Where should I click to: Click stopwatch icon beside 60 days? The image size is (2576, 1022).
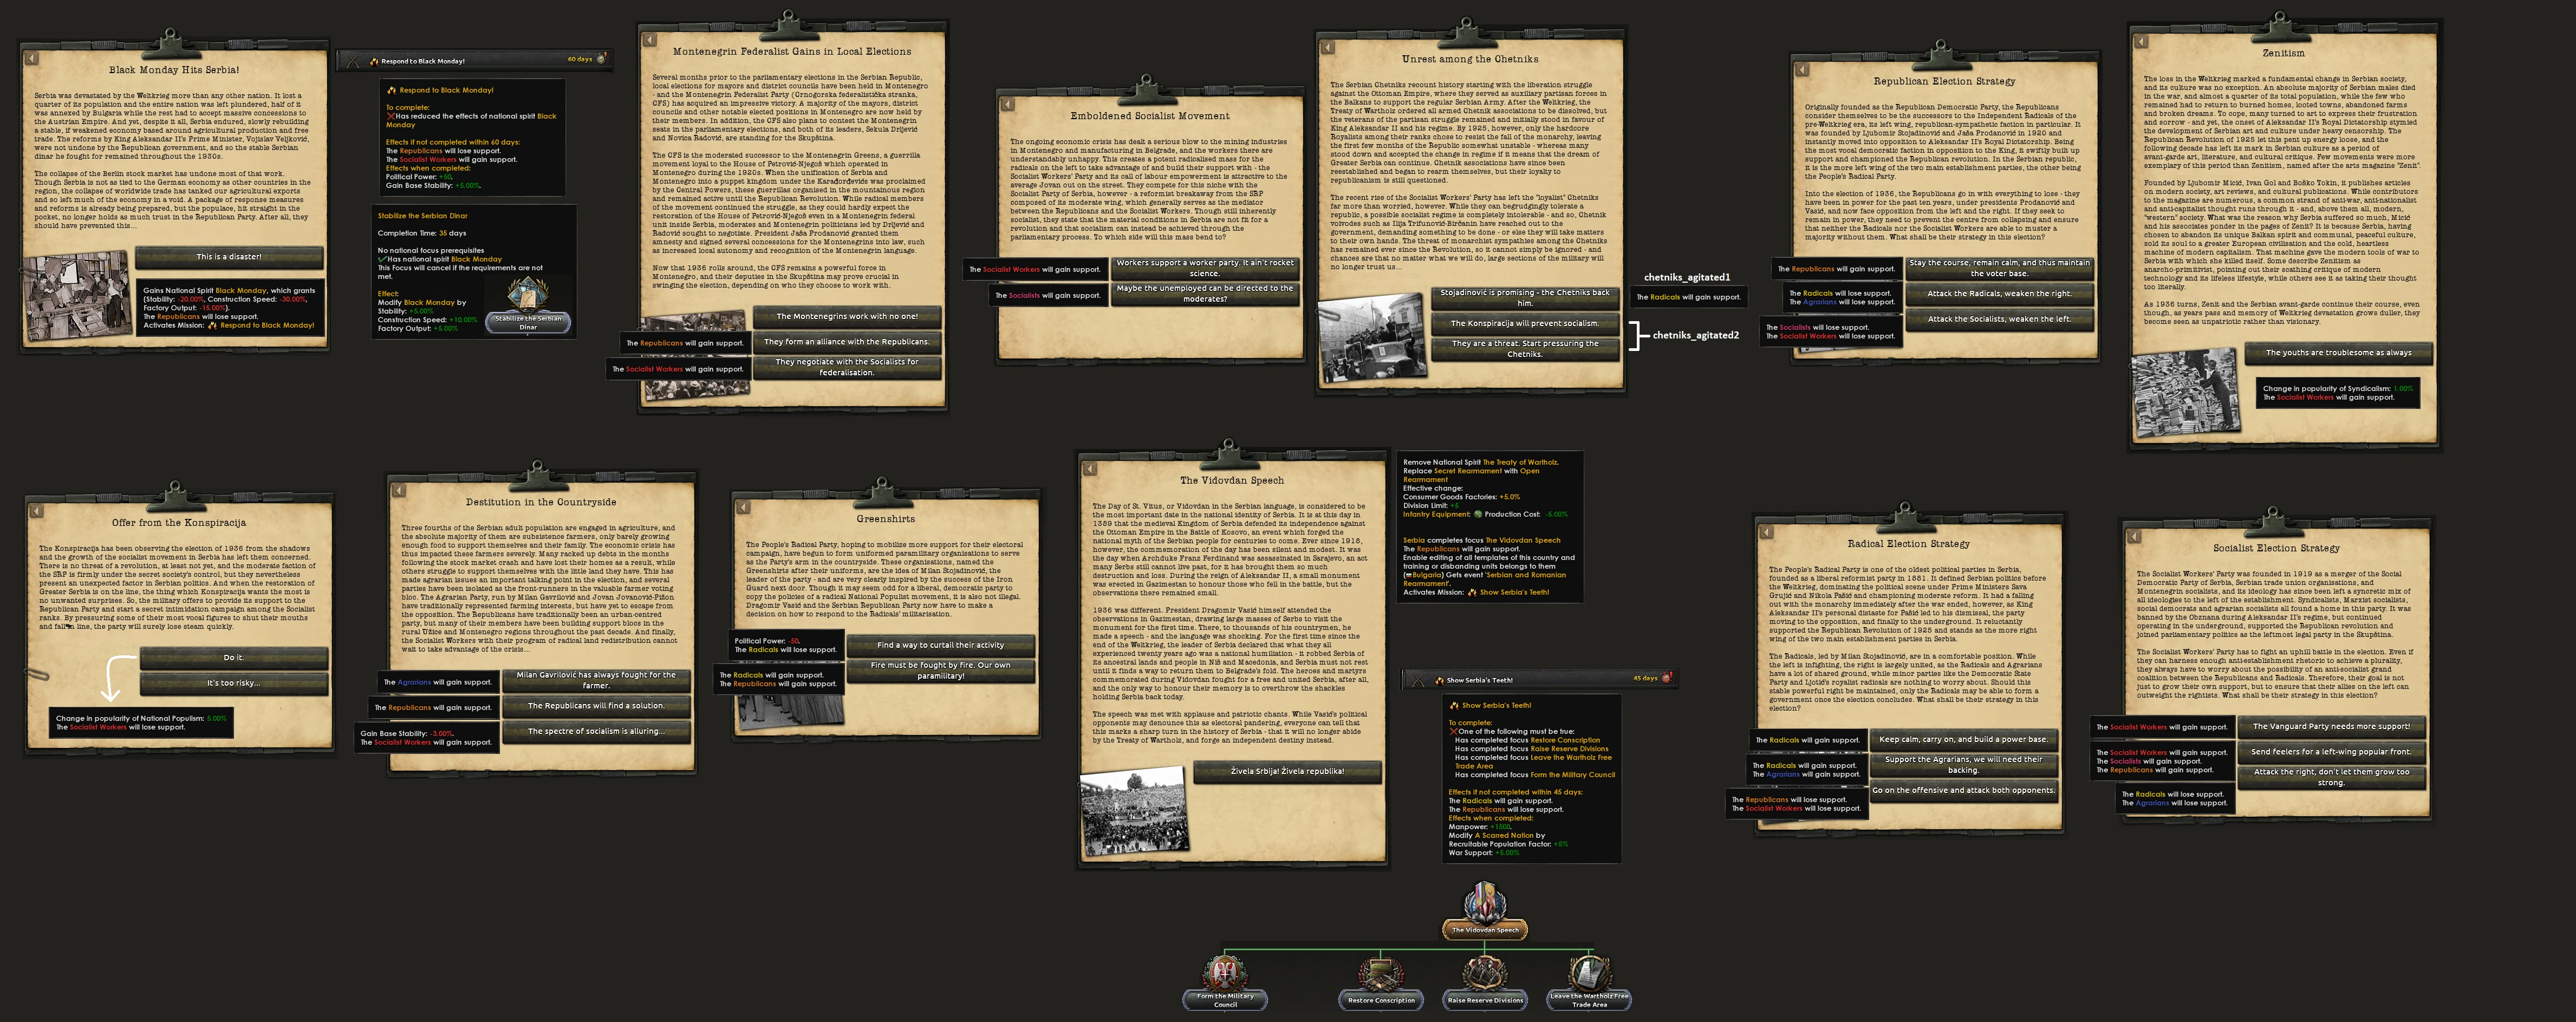pyautogui.click(x=602, y=60)
